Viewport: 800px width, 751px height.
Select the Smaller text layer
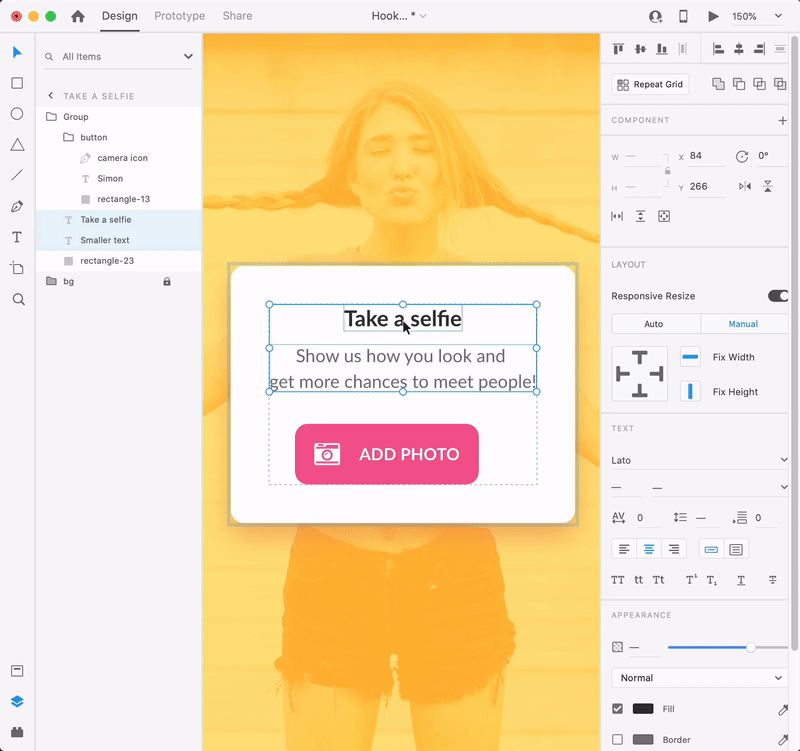click(119, 240)
